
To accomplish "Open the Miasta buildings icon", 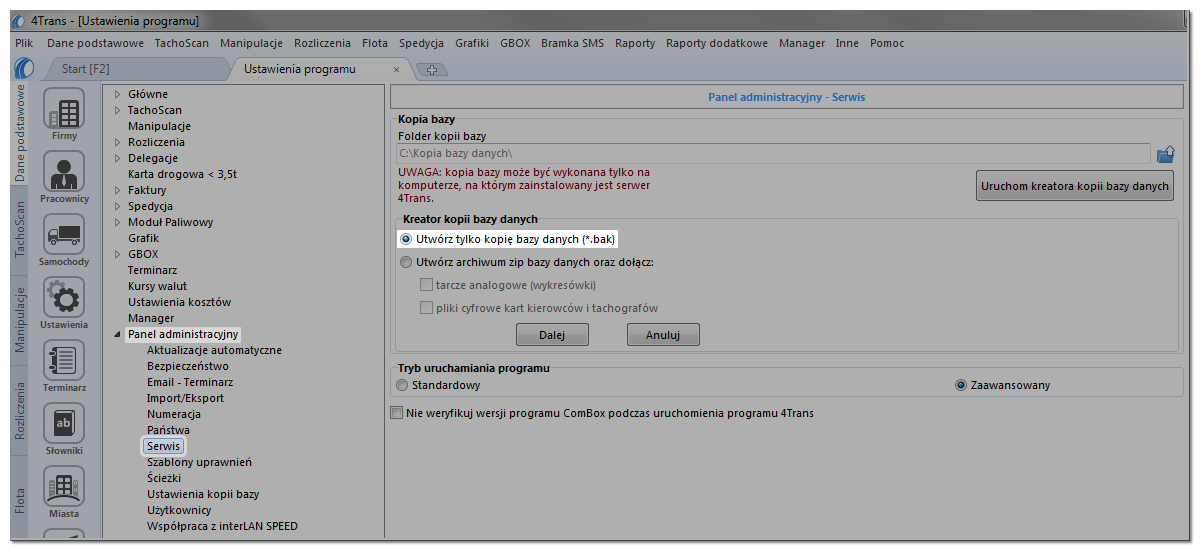I will 64,488.
